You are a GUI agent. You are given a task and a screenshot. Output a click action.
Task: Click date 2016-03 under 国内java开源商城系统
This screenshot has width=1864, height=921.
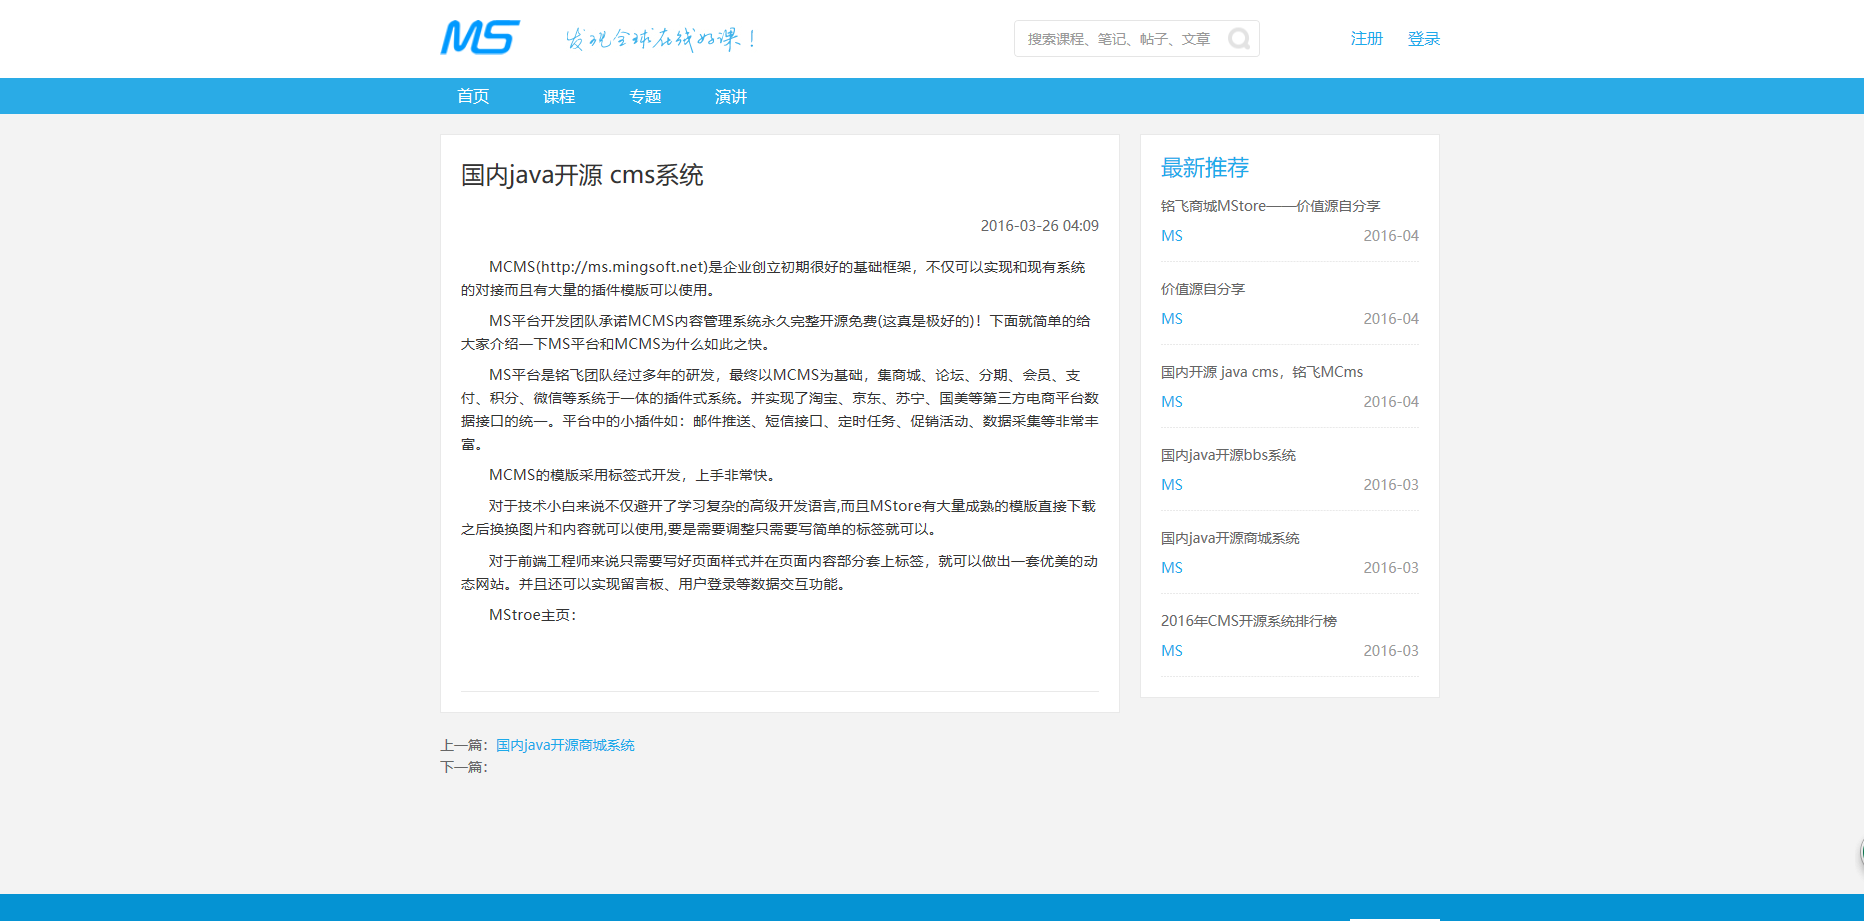click(1391, 568)
